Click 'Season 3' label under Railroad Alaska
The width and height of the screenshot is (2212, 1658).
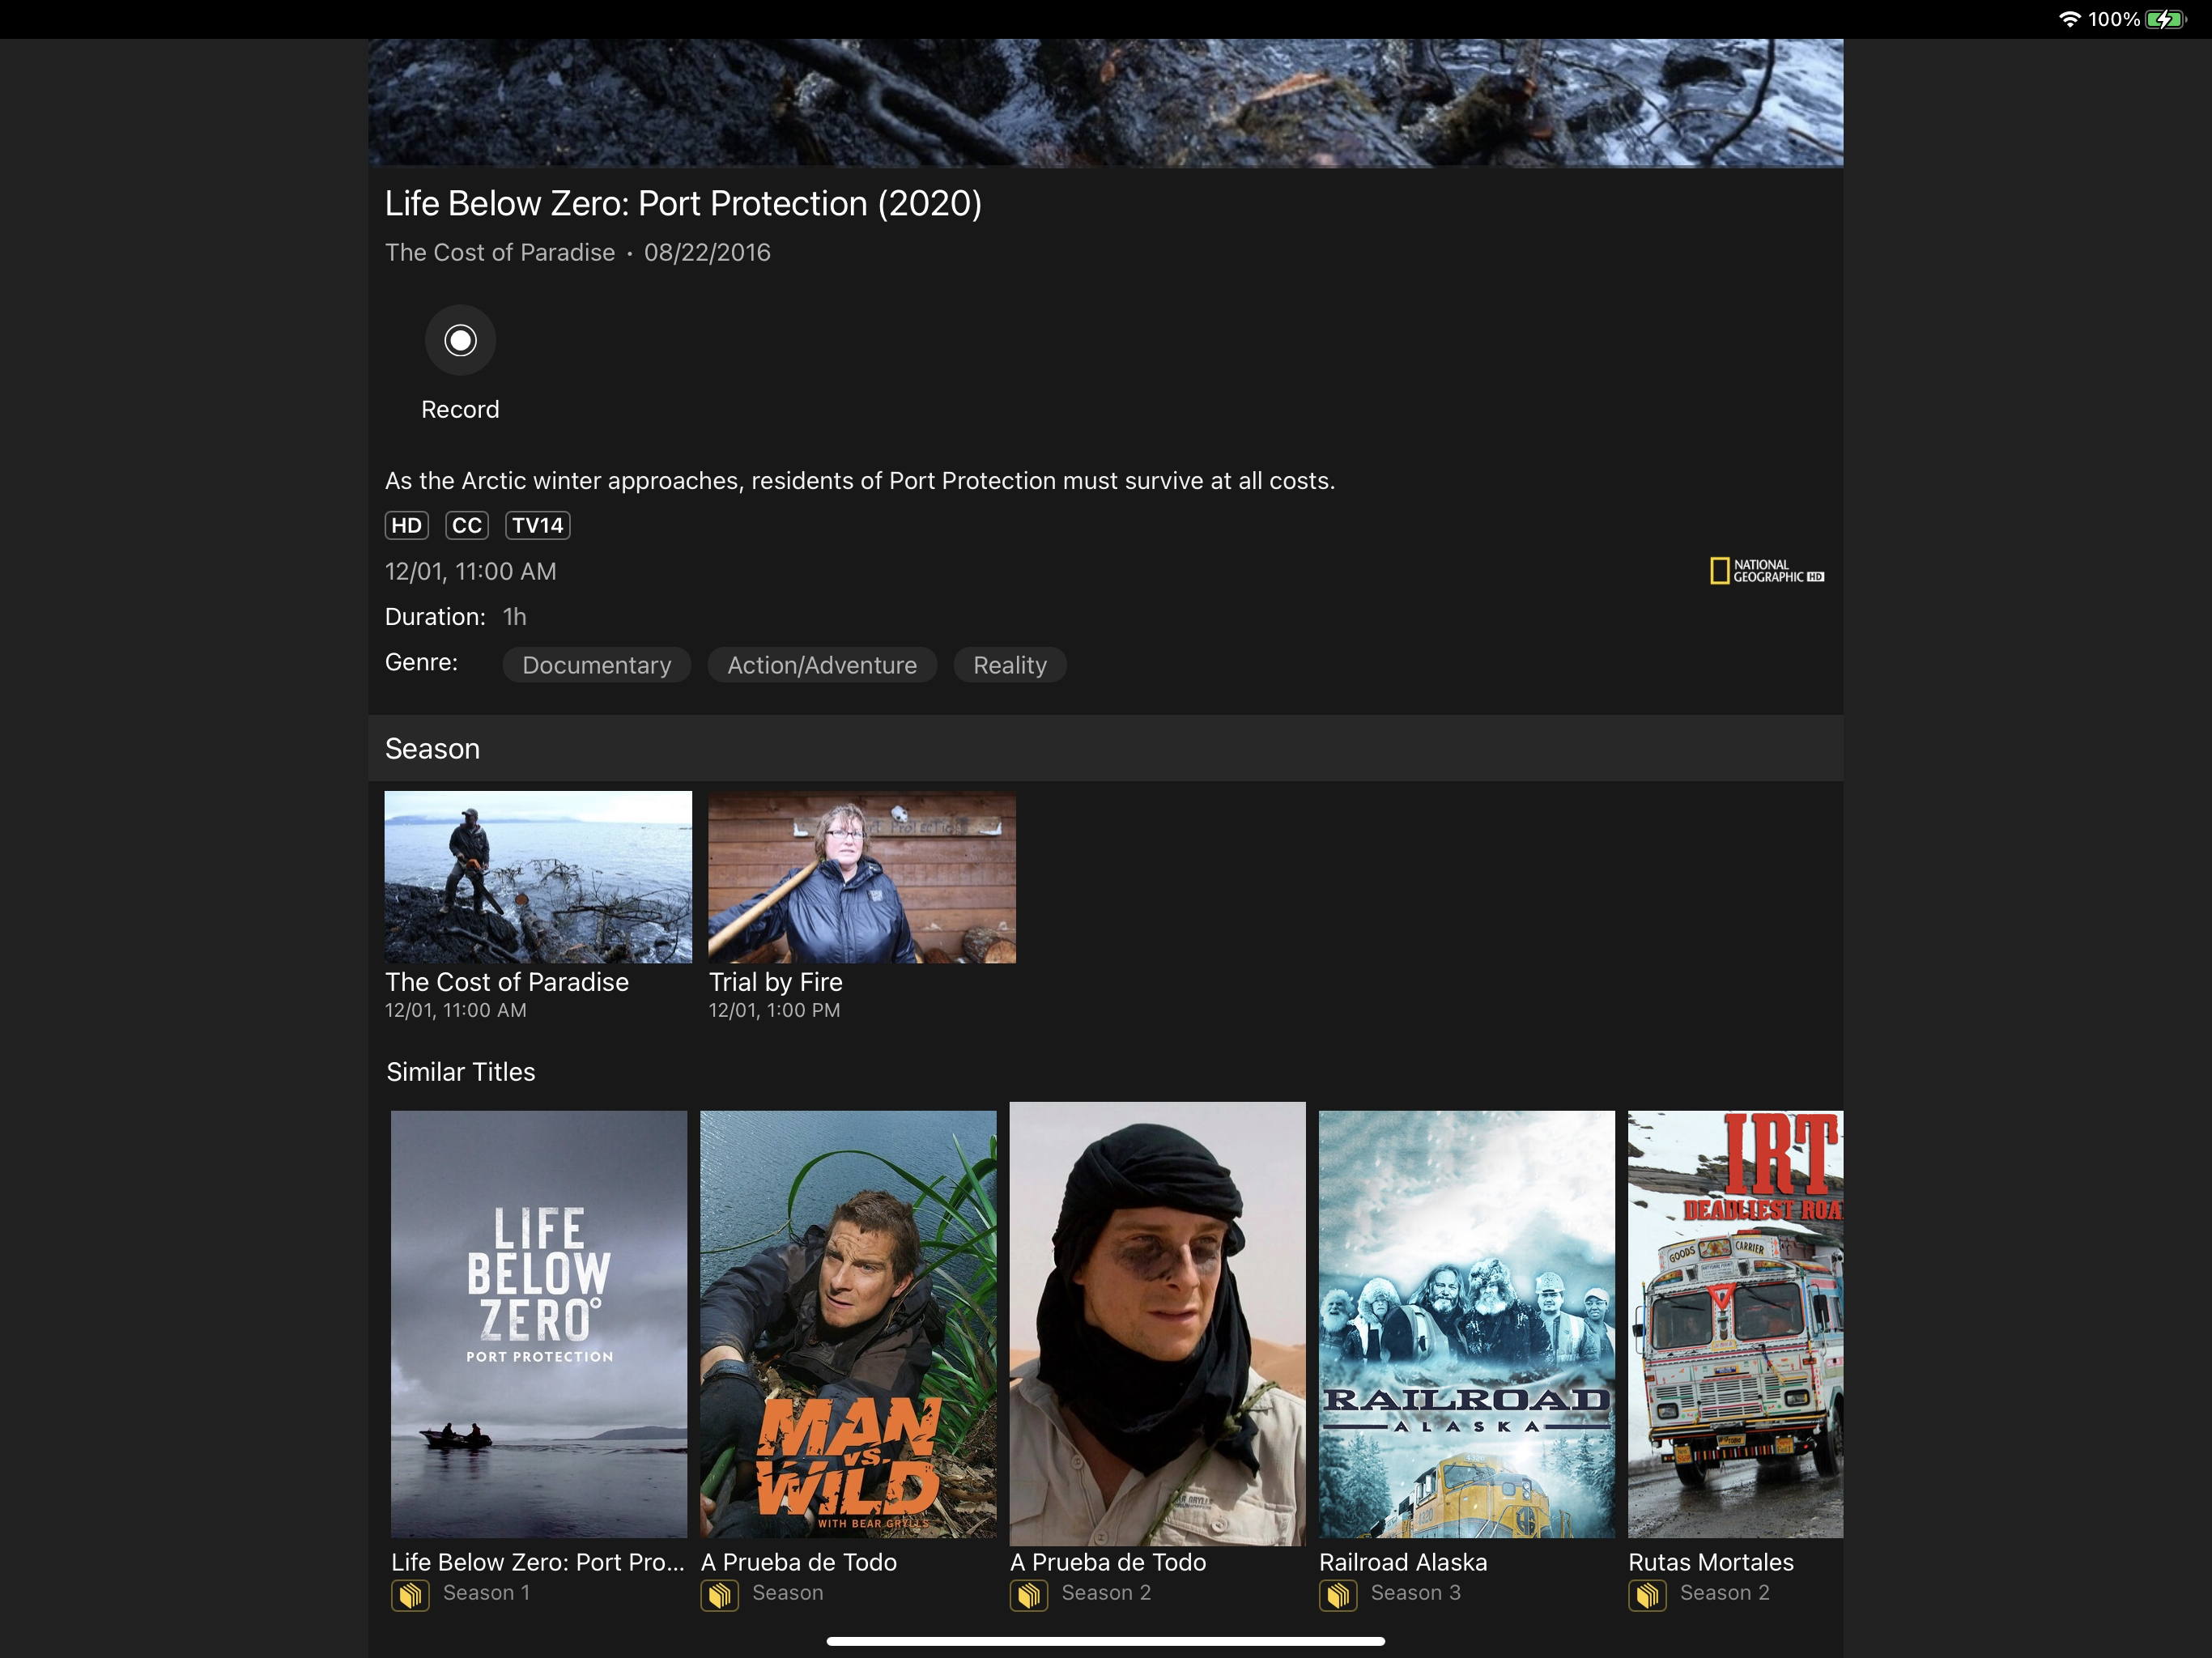click(1416, 1593)
